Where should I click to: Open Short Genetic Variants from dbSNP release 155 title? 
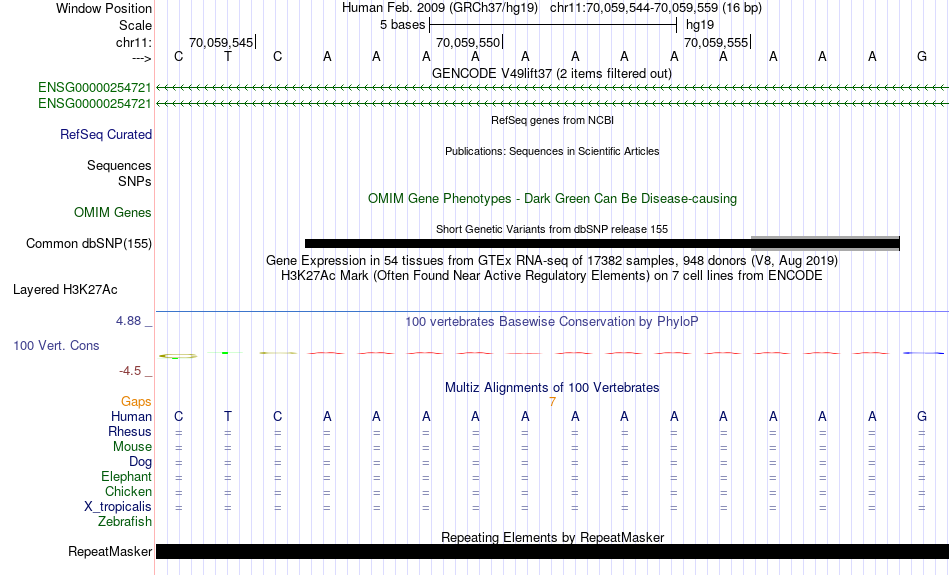point(552,229)
